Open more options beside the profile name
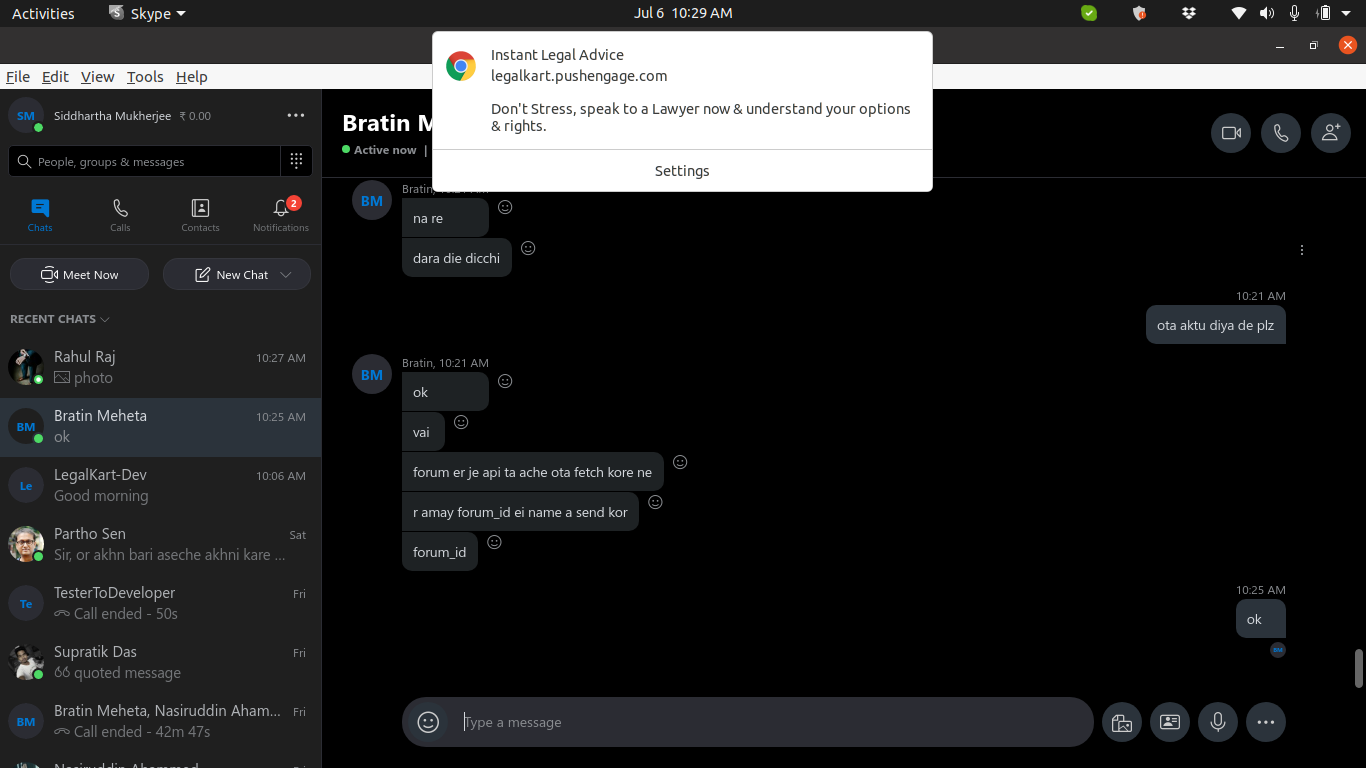The image size is (1366, 768). pyautogui.click(x=296, y=116)
